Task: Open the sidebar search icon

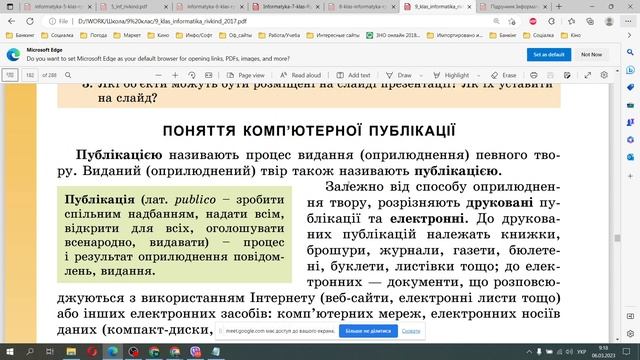Action: coord(630,52)
